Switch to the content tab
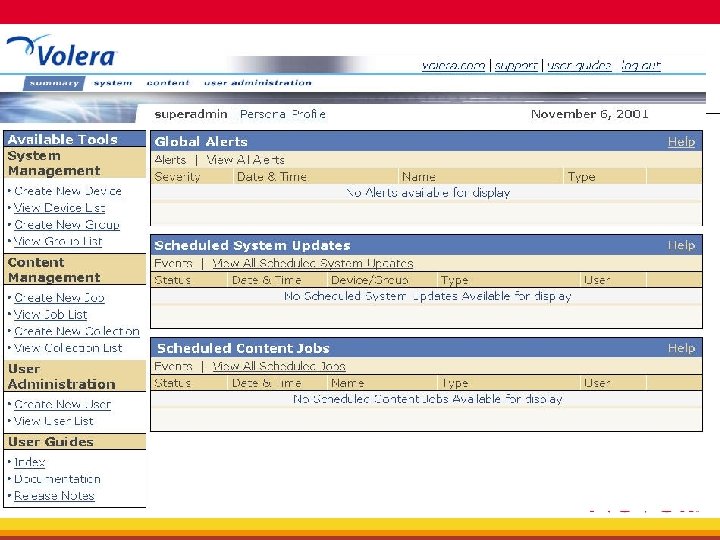Viewport: 720px width, 540px height. tap(168, 83)
